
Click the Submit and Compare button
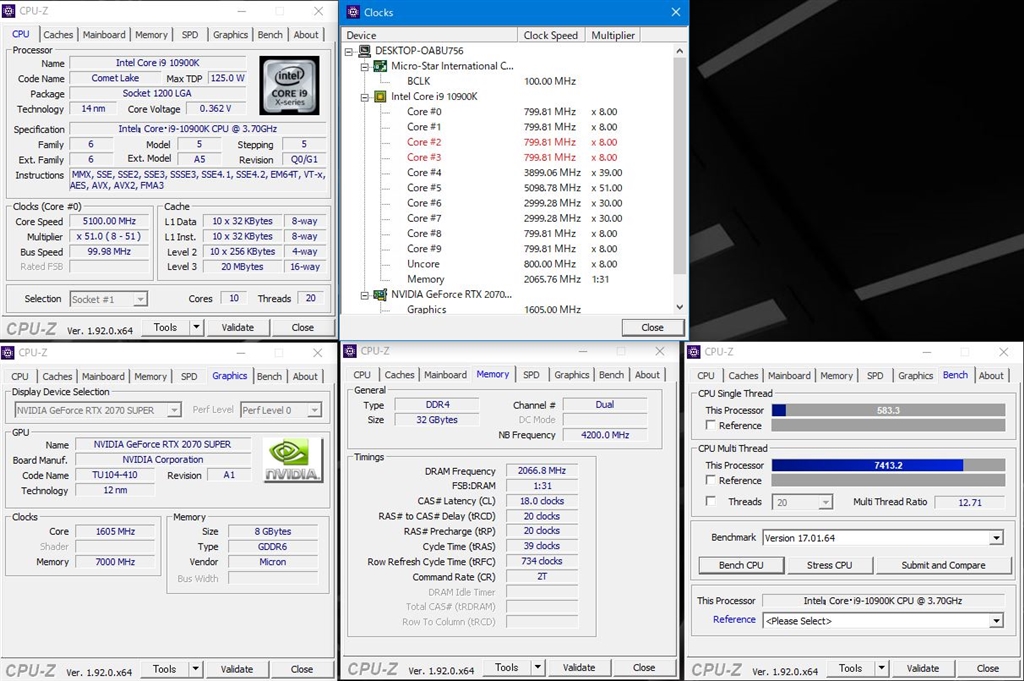943,565
